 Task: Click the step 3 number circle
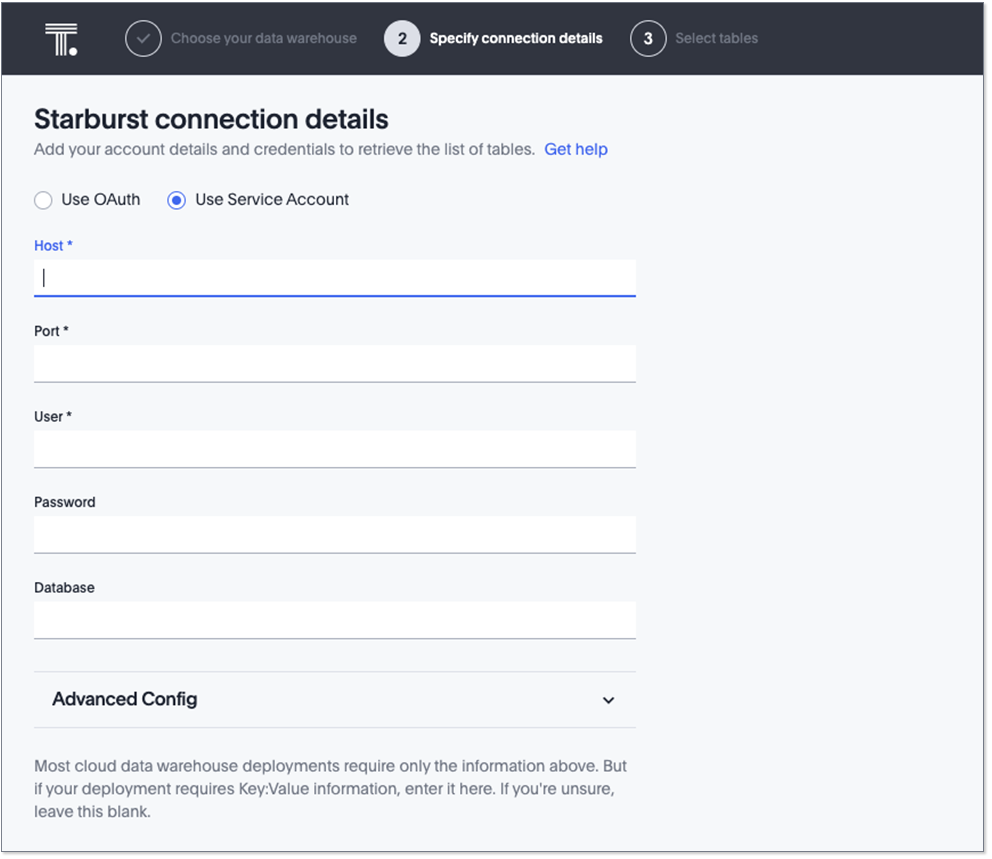coord(648,39)
